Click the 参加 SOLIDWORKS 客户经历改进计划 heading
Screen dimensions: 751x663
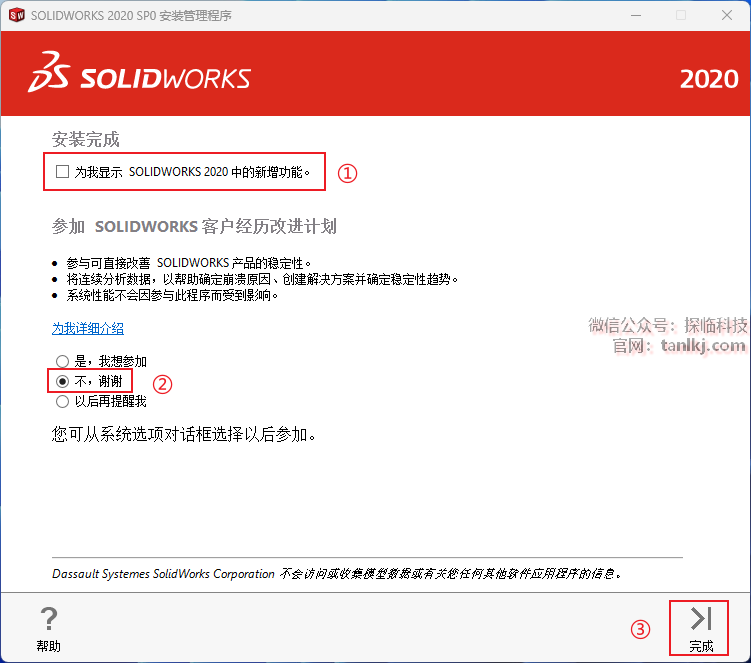pyautogui.click(x=194, y=226)
